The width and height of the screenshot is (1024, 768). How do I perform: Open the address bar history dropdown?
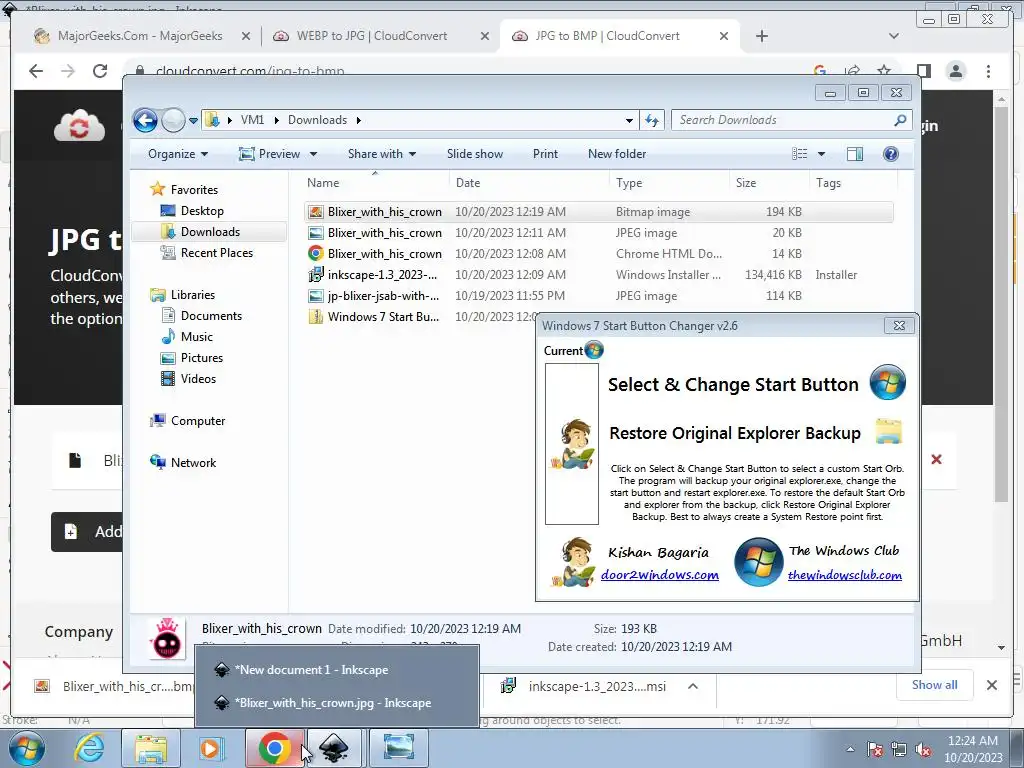click(629, 120)
